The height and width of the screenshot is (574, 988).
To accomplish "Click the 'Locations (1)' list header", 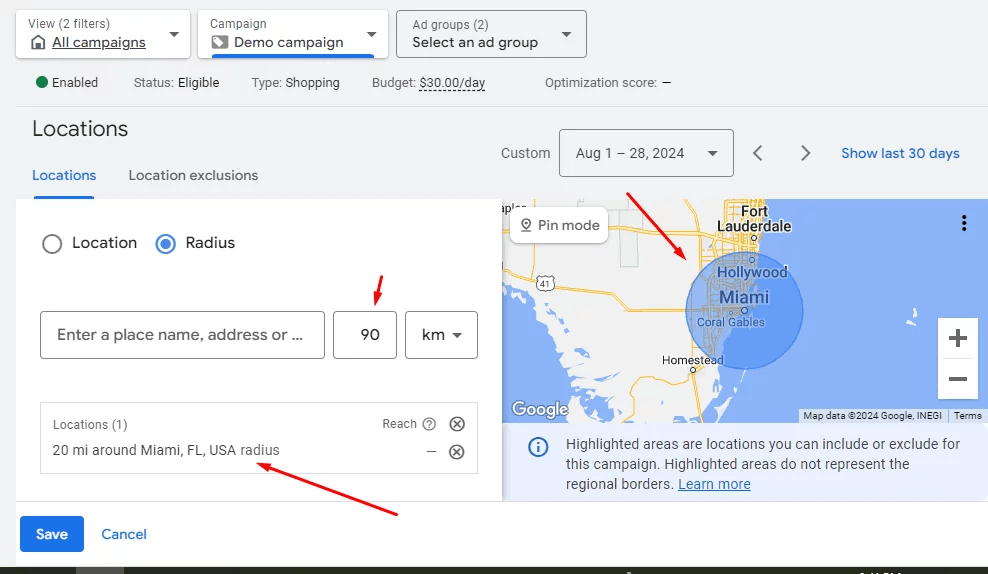I will (90, 425).
